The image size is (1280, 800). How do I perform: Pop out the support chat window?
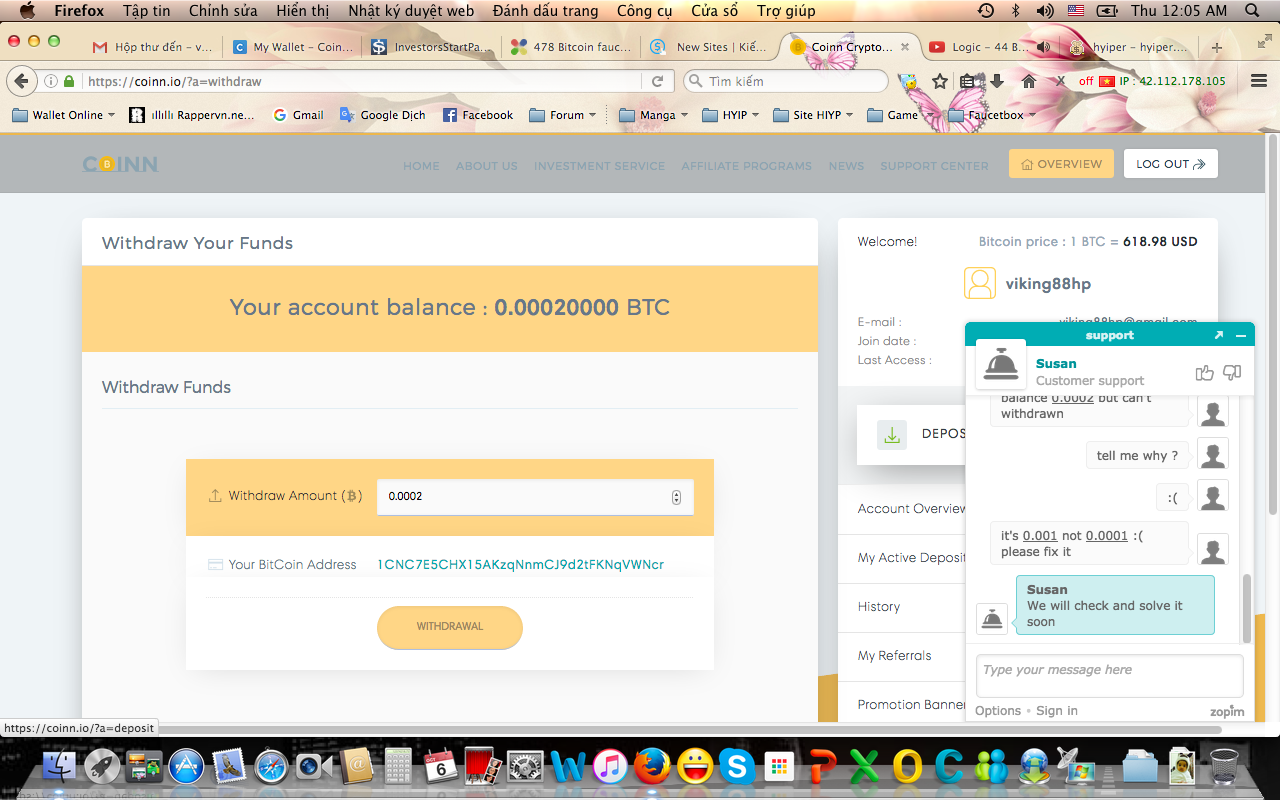[1218, 335]
